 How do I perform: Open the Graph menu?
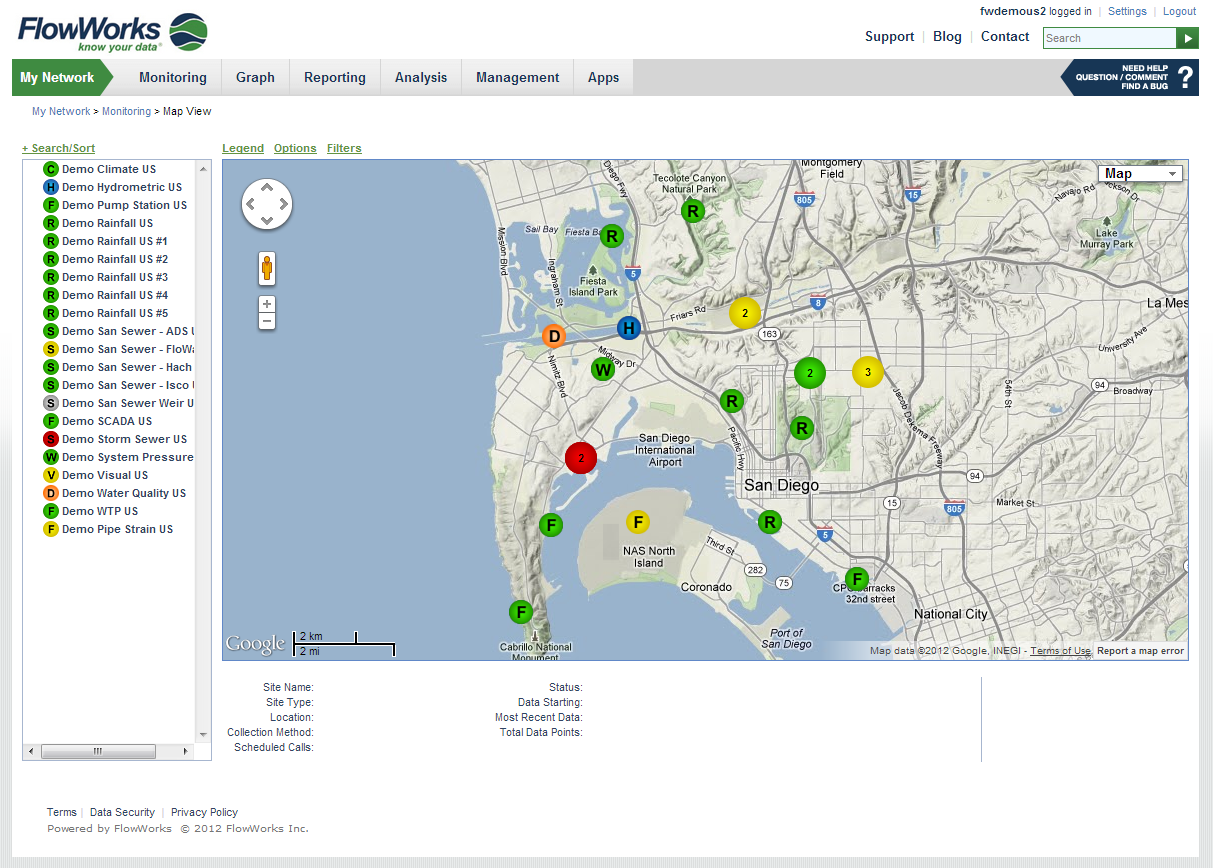pyautogui.click(x=255, y=77)
